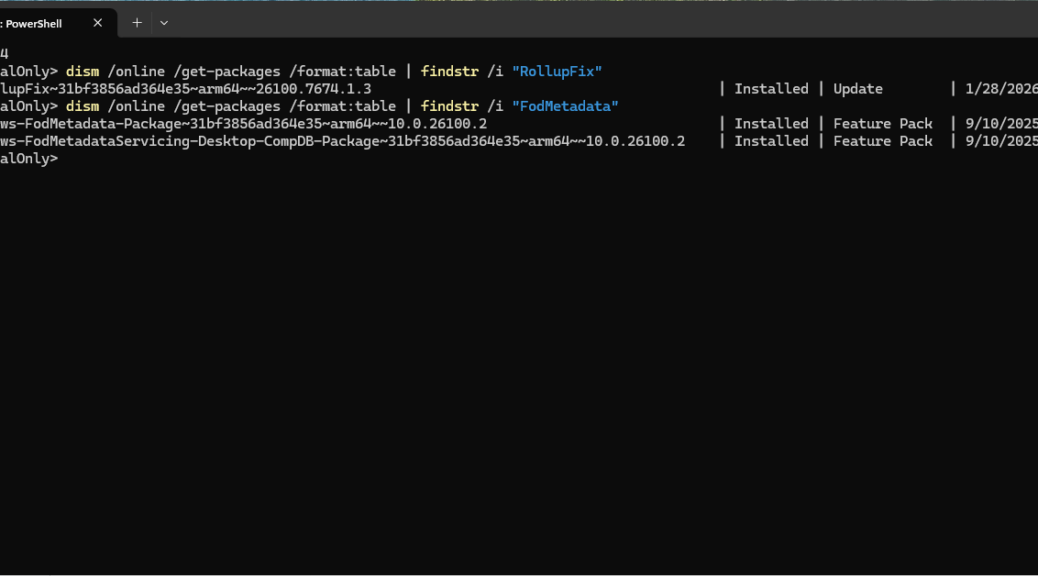Viewport: 1038px width, 576px height.
Task: Click the new tab plus icon
Action: click(137, 23)
